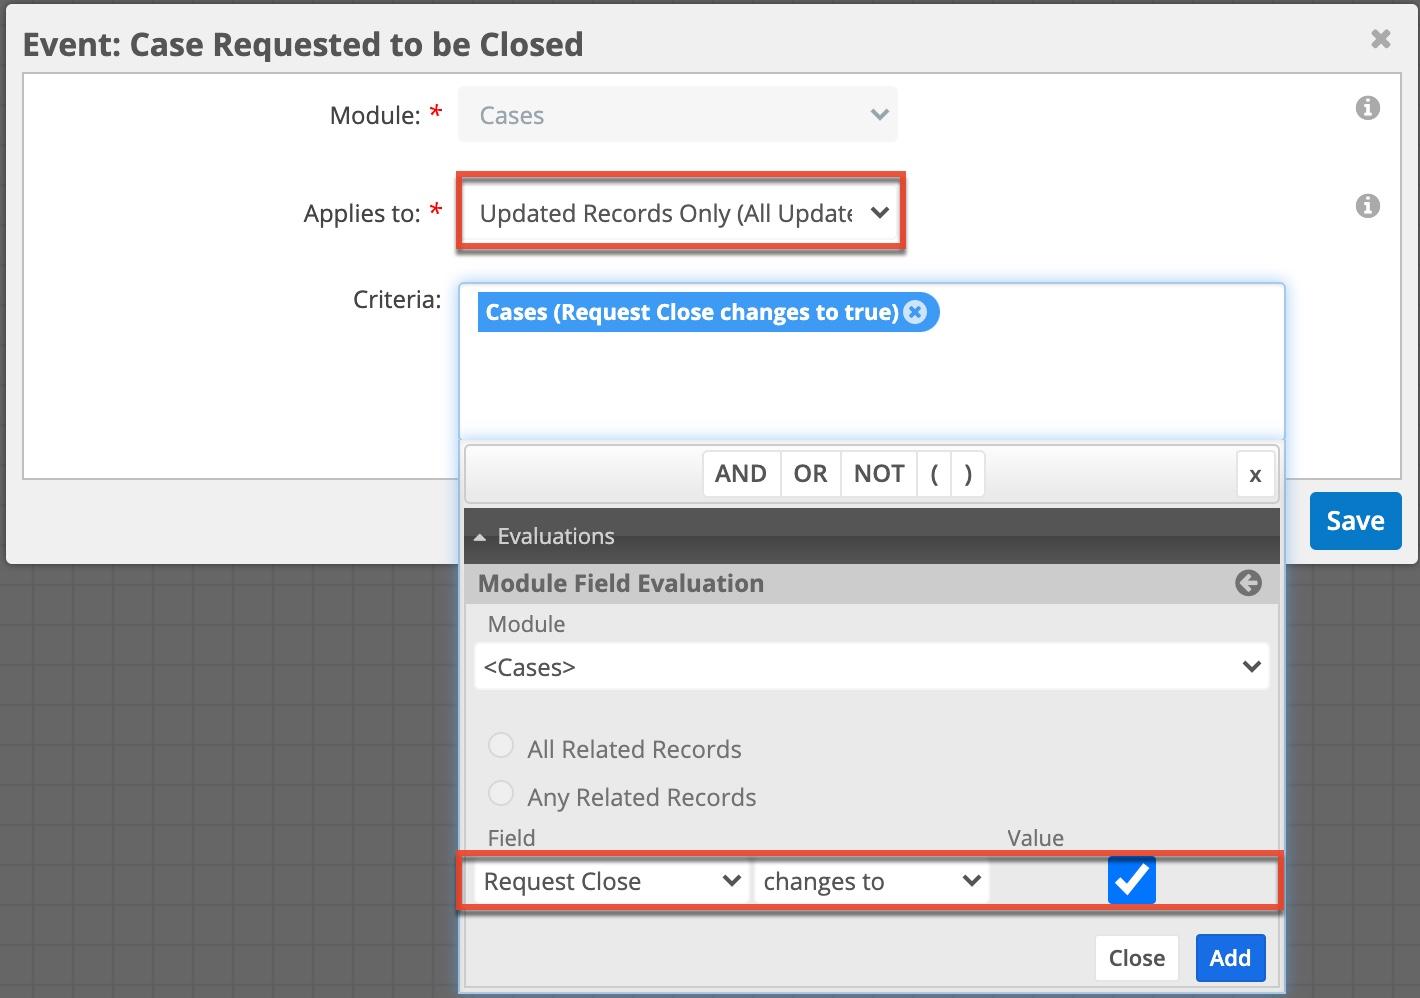Viewport: 1420px width, 998px height.
Task: Open the 'changes to' operator dropdown
Action: point(870,882)
